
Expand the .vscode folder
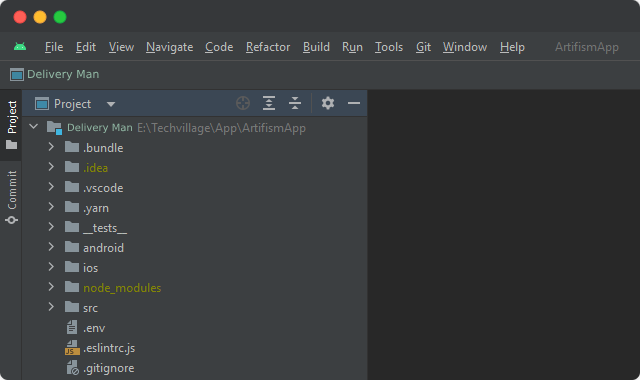point(51,187)
